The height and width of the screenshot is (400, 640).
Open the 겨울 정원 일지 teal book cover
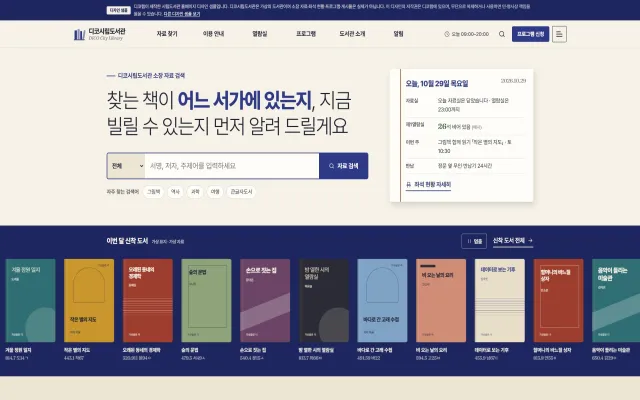(30, 300)
